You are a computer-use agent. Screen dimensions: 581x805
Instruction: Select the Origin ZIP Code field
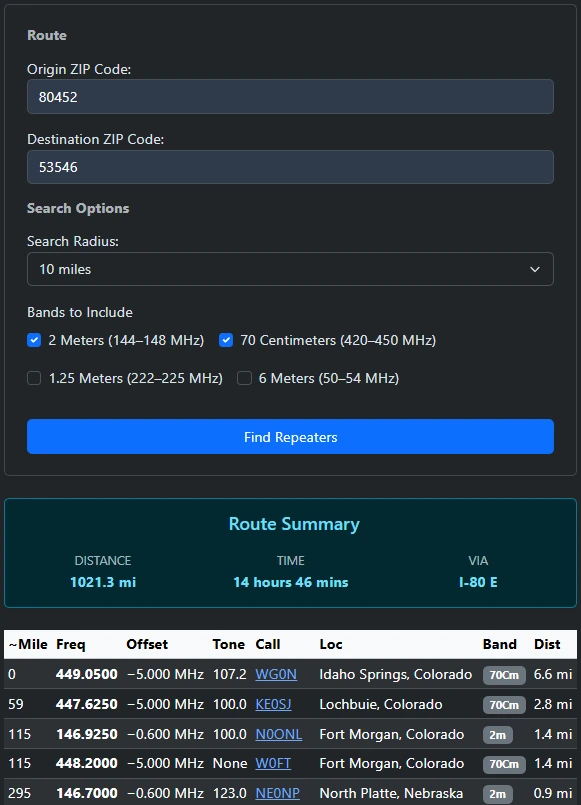290,96
